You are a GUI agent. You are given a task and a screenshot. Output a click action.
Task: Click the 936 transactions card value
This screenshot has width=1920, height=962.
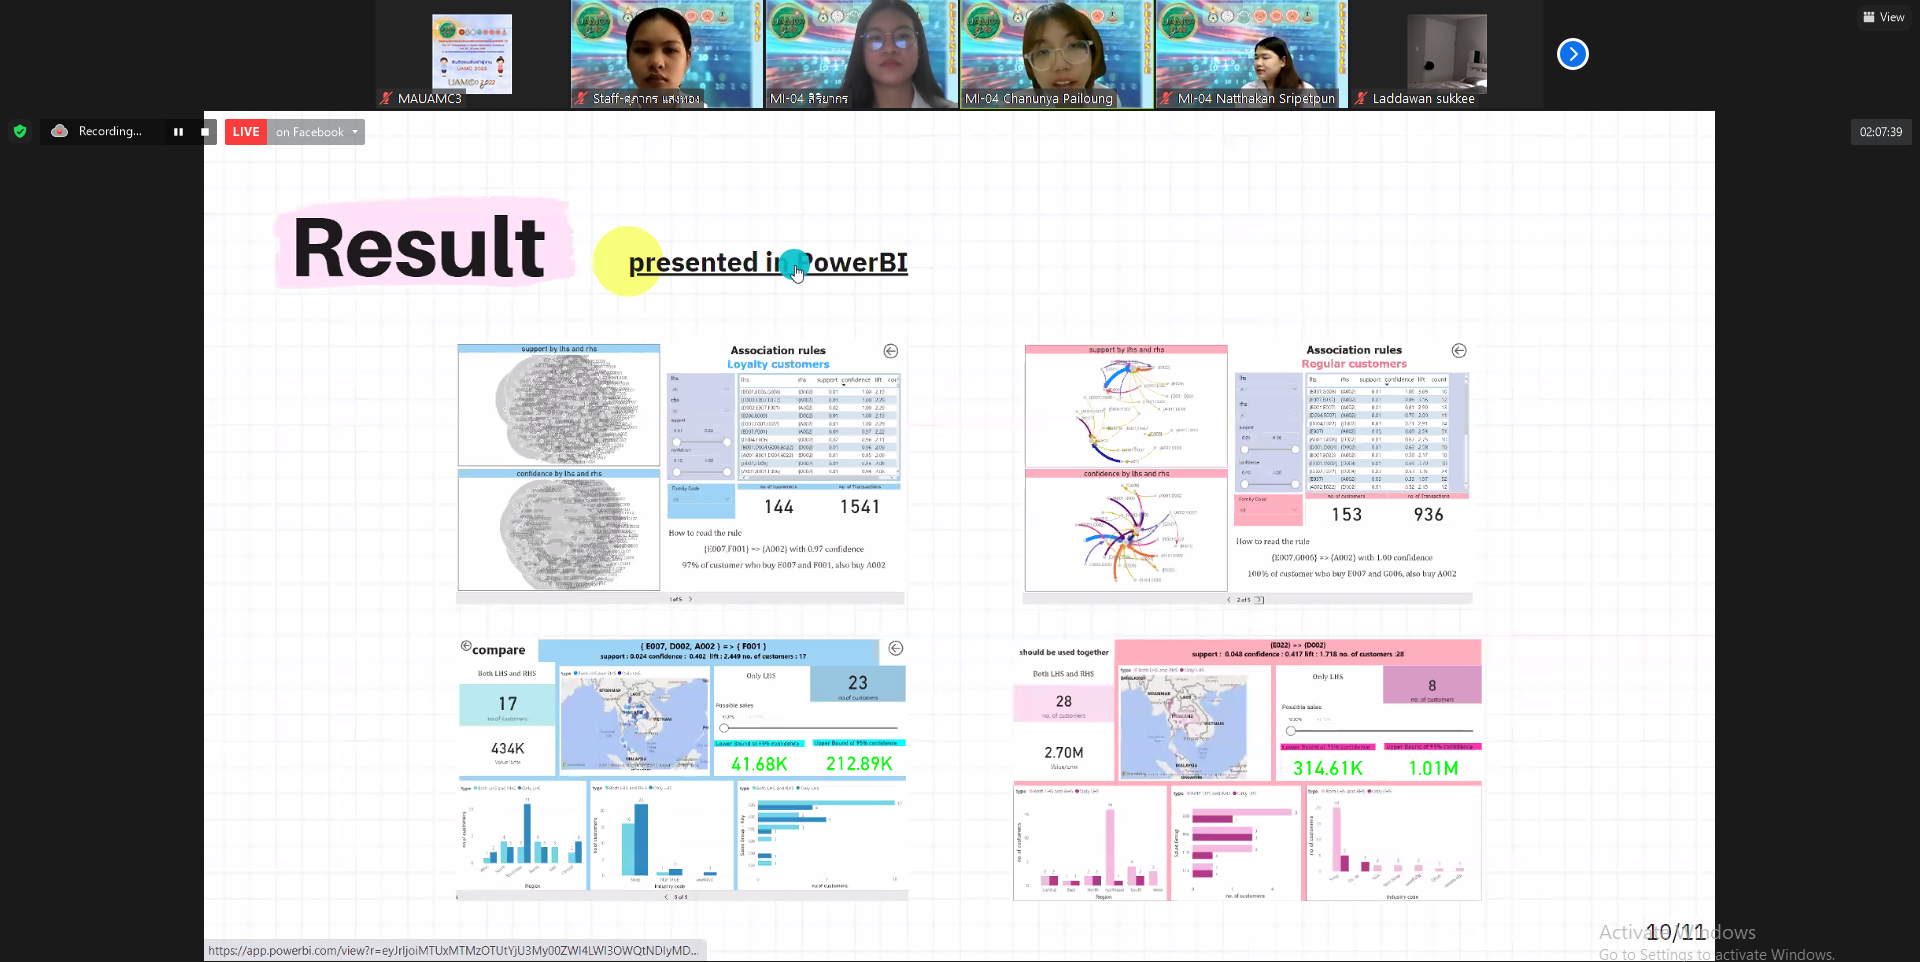tap(1429, 514)
